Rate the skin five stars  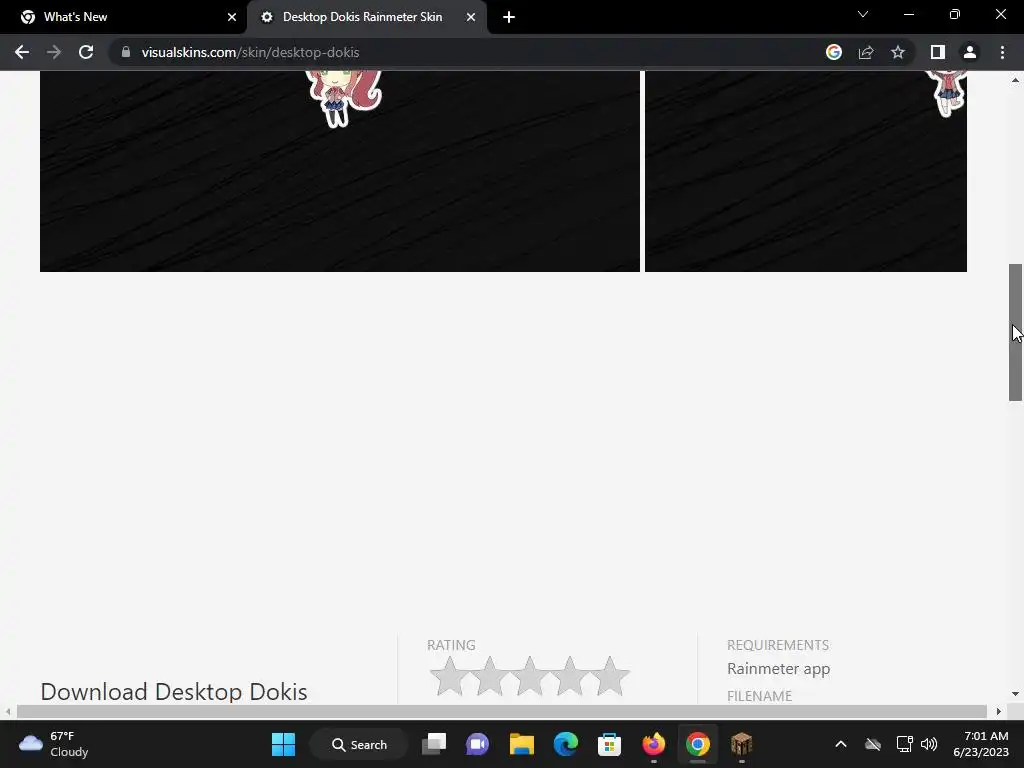609,677
